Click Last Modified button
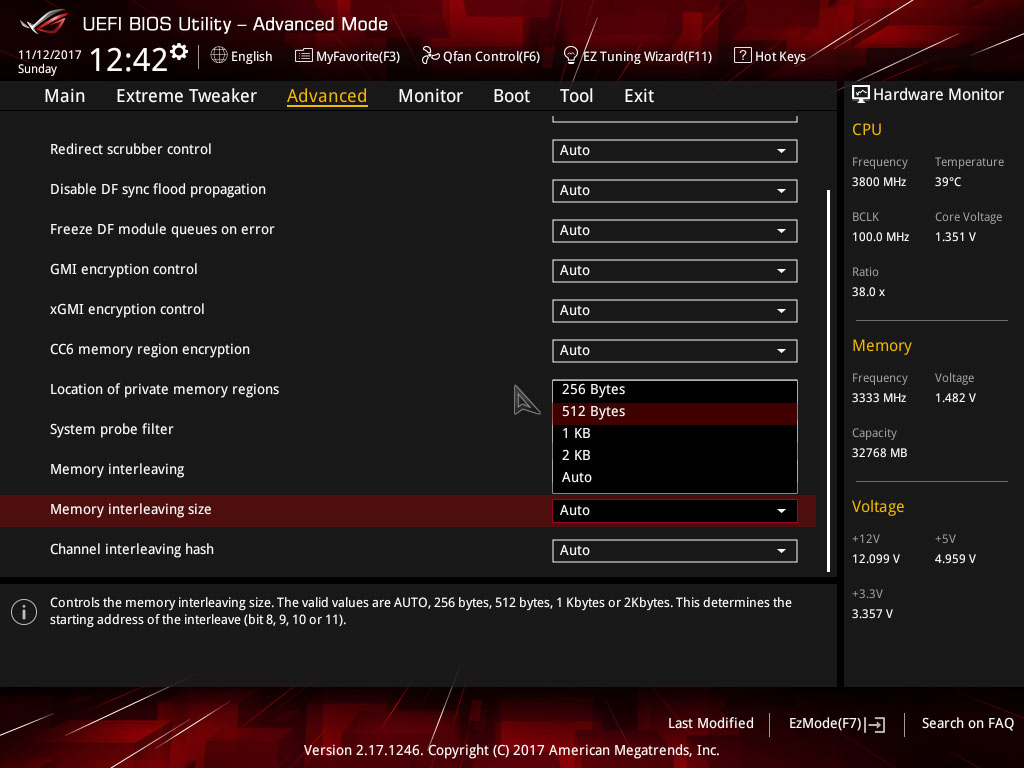The image size is (1024, 768). pos(711,724)
